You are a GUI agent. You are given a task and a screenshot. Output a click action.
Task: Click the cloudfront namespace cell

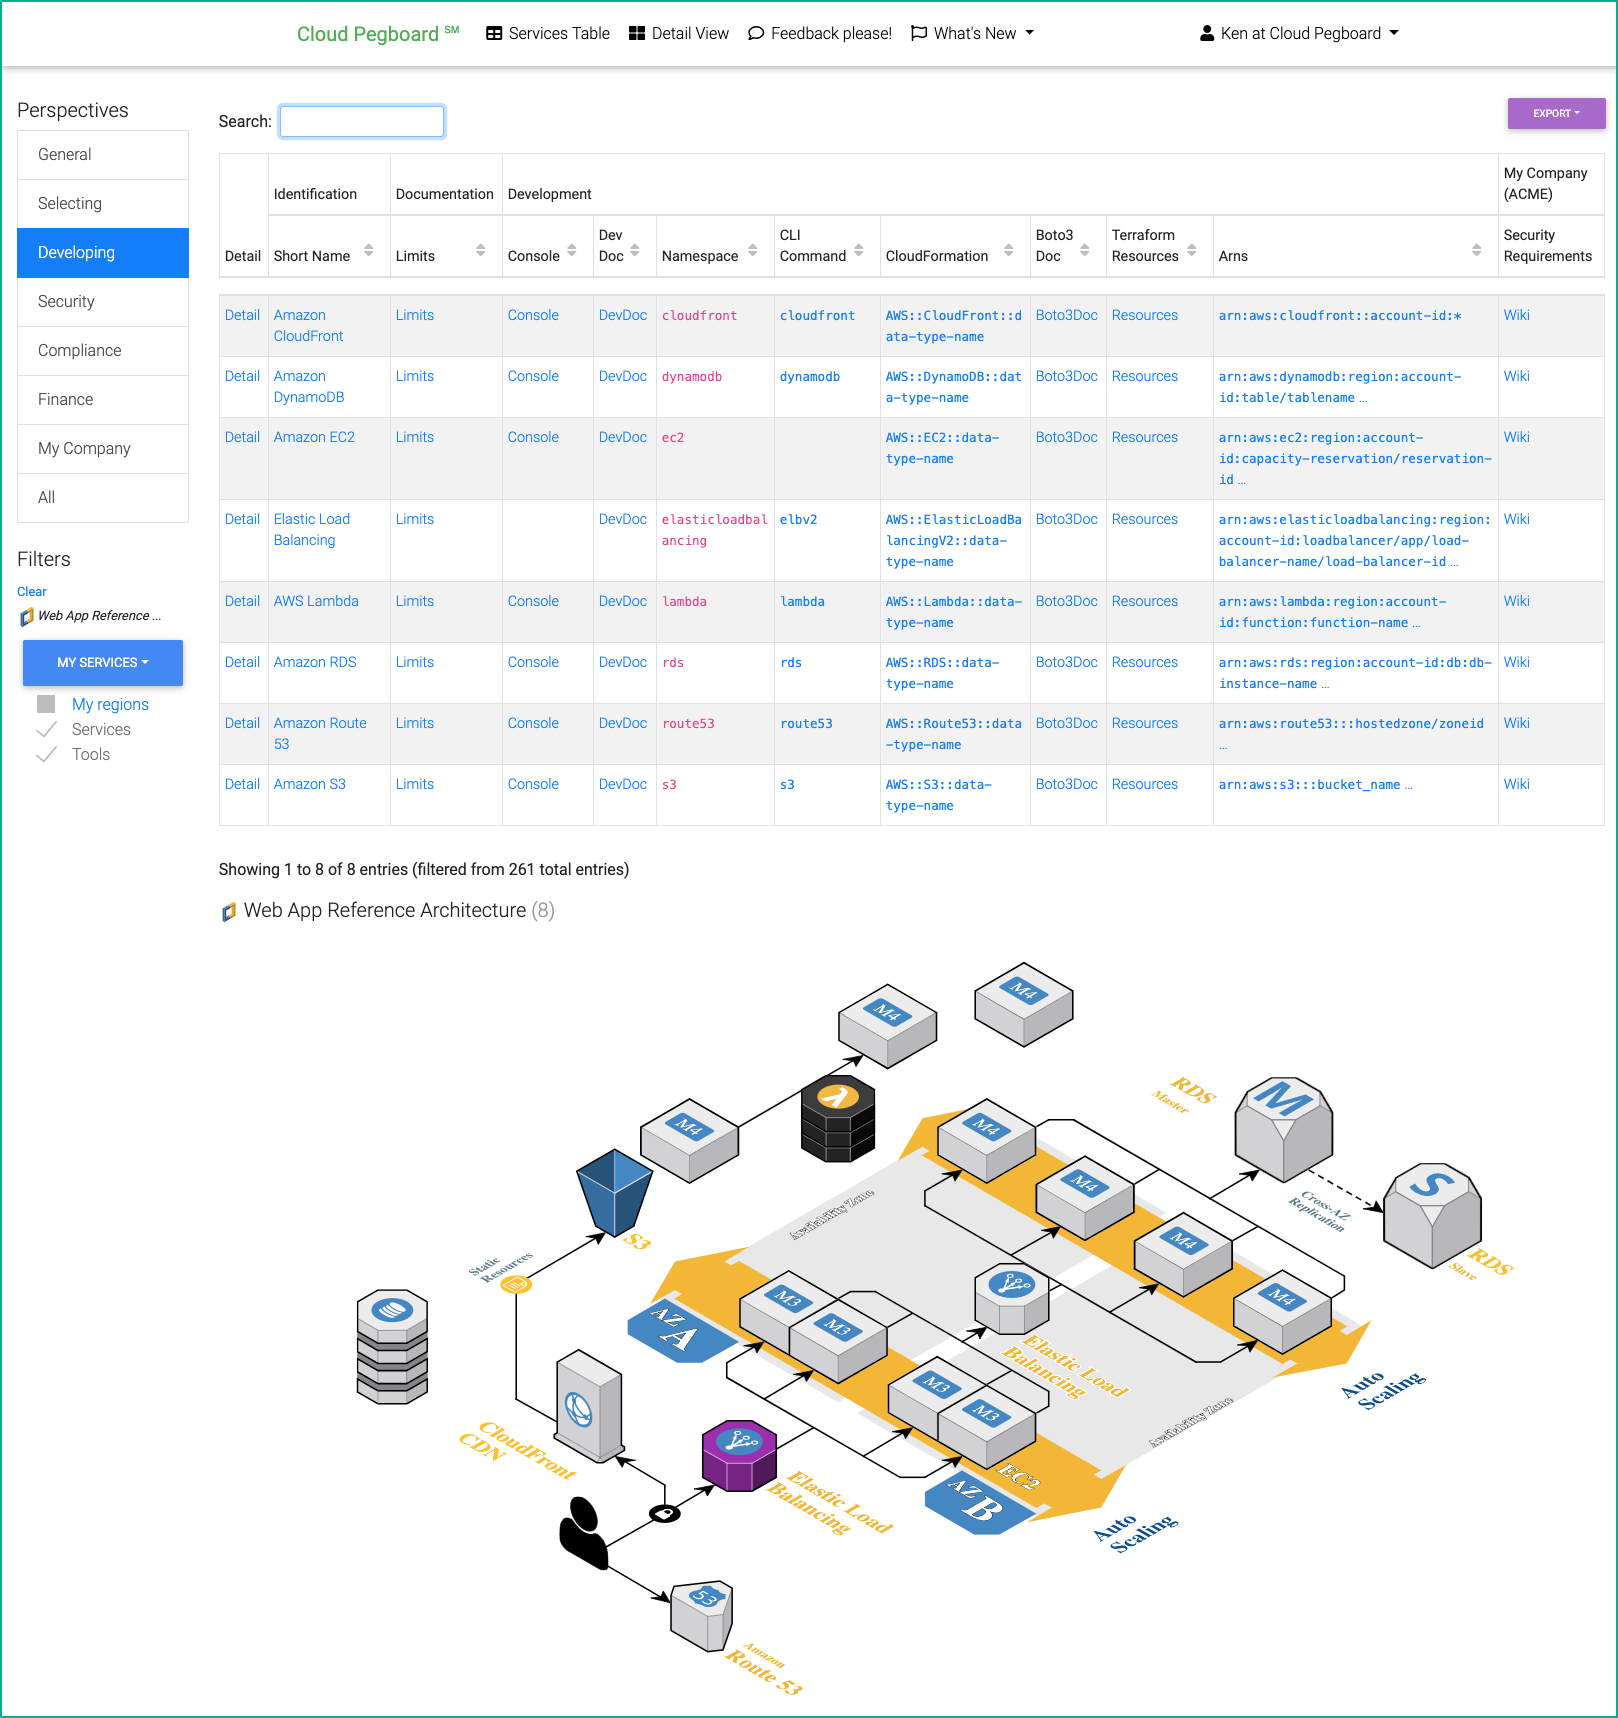point(699,316)
